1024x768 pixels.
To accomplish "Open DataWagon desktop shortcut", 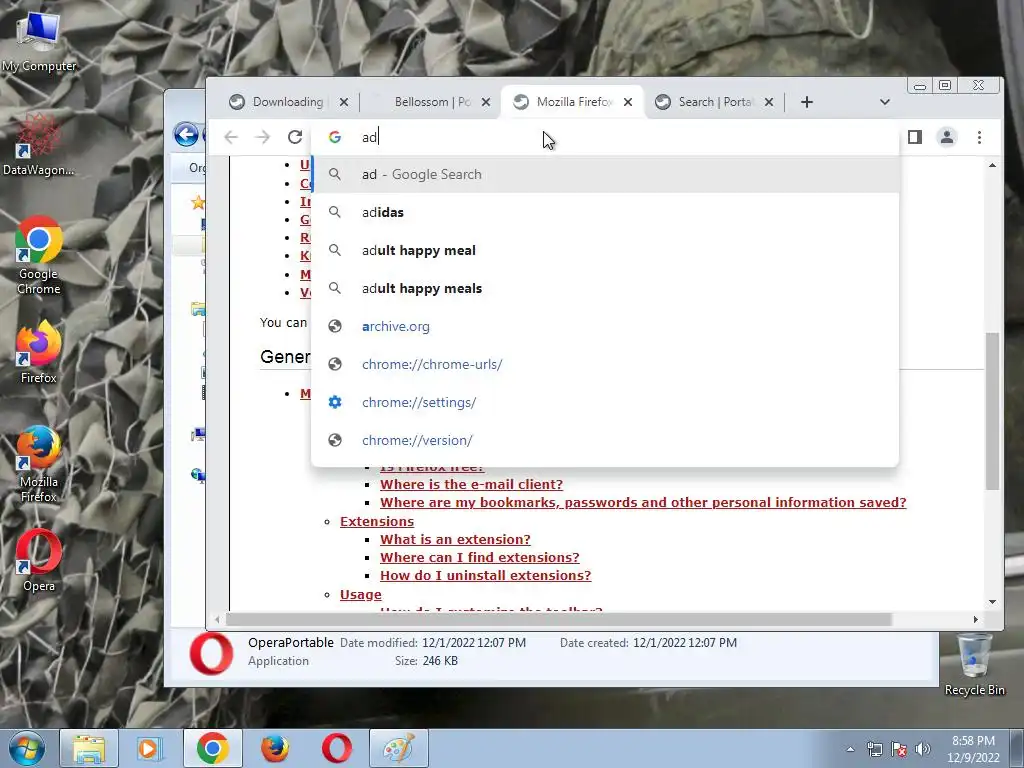I will point(38,145).
